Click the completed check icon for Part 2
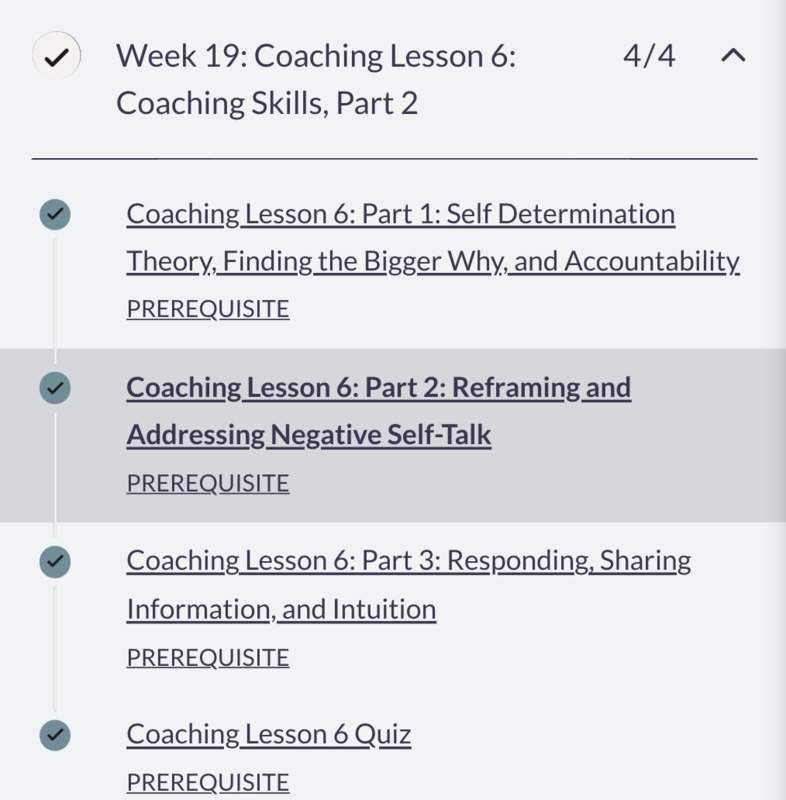This screenshot has width=786, height=800. pos(55,388)
